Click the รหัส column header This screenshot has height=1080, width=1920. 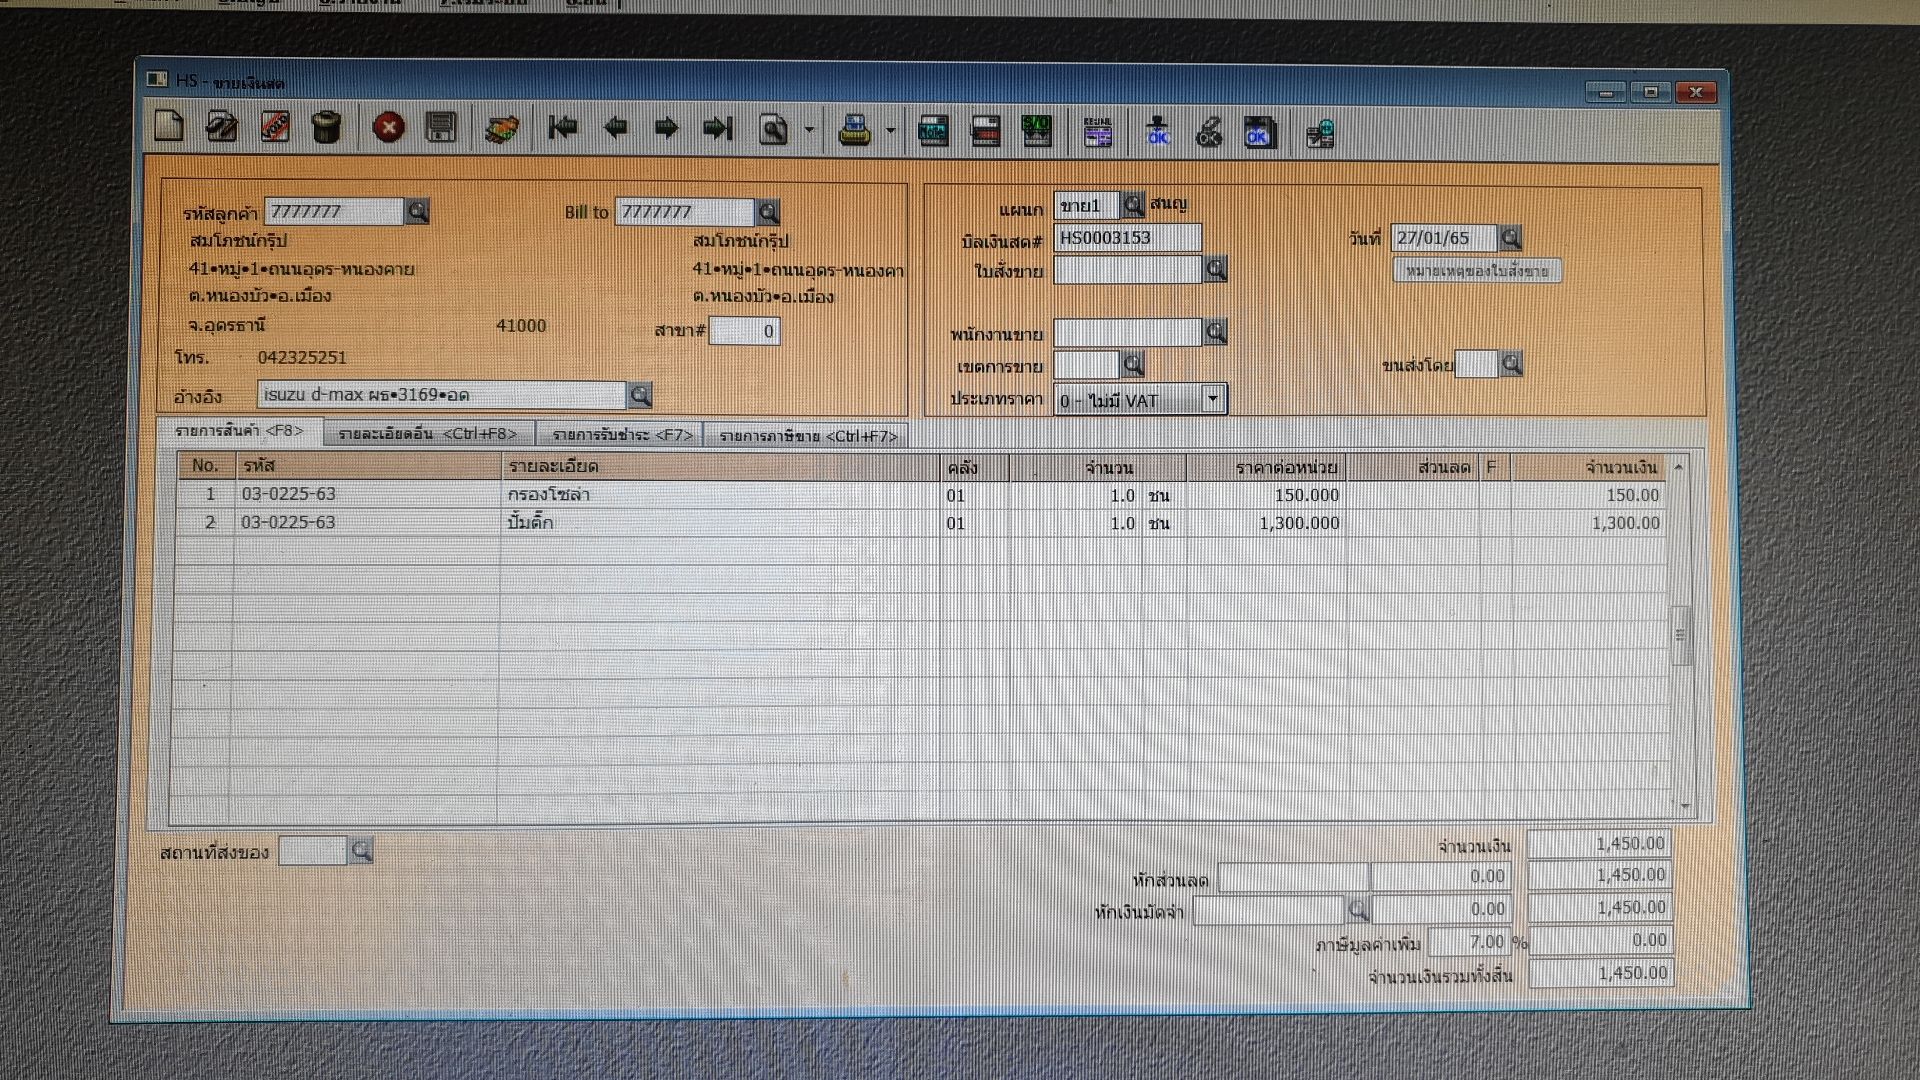click(x=368, y=466)
